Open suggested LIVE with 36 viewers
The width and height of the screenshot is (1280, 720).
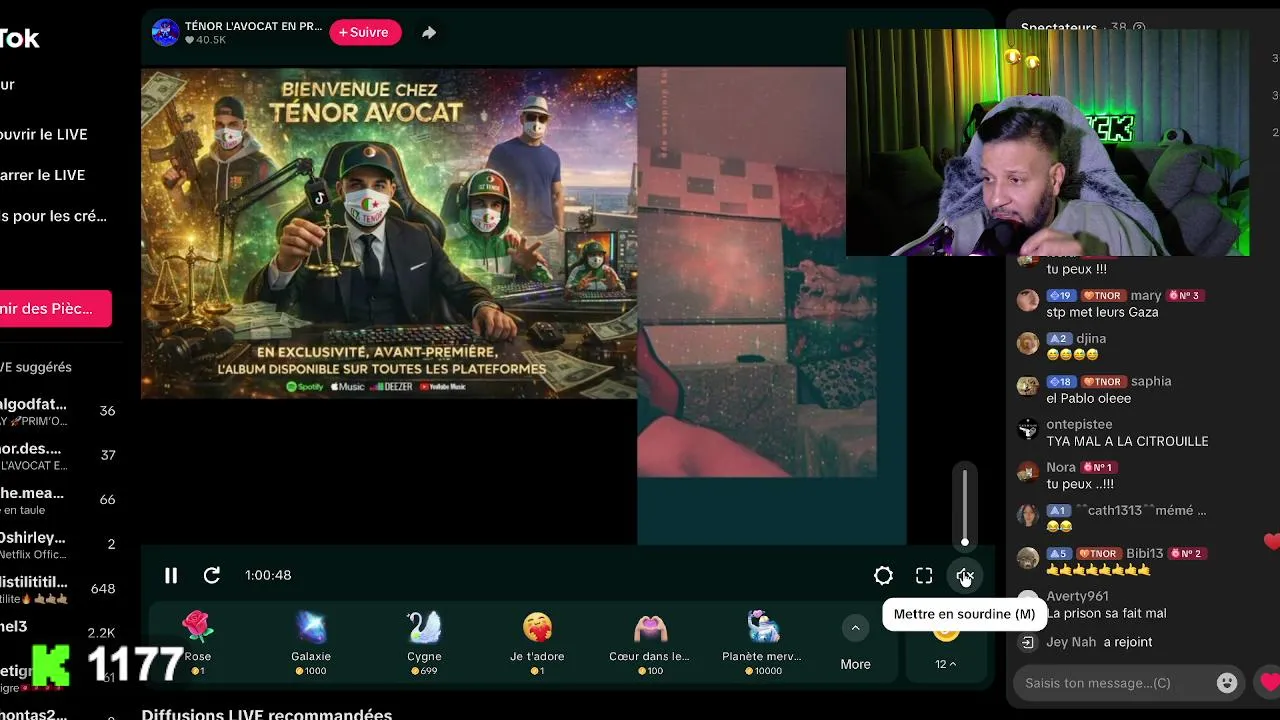(58, 411)
